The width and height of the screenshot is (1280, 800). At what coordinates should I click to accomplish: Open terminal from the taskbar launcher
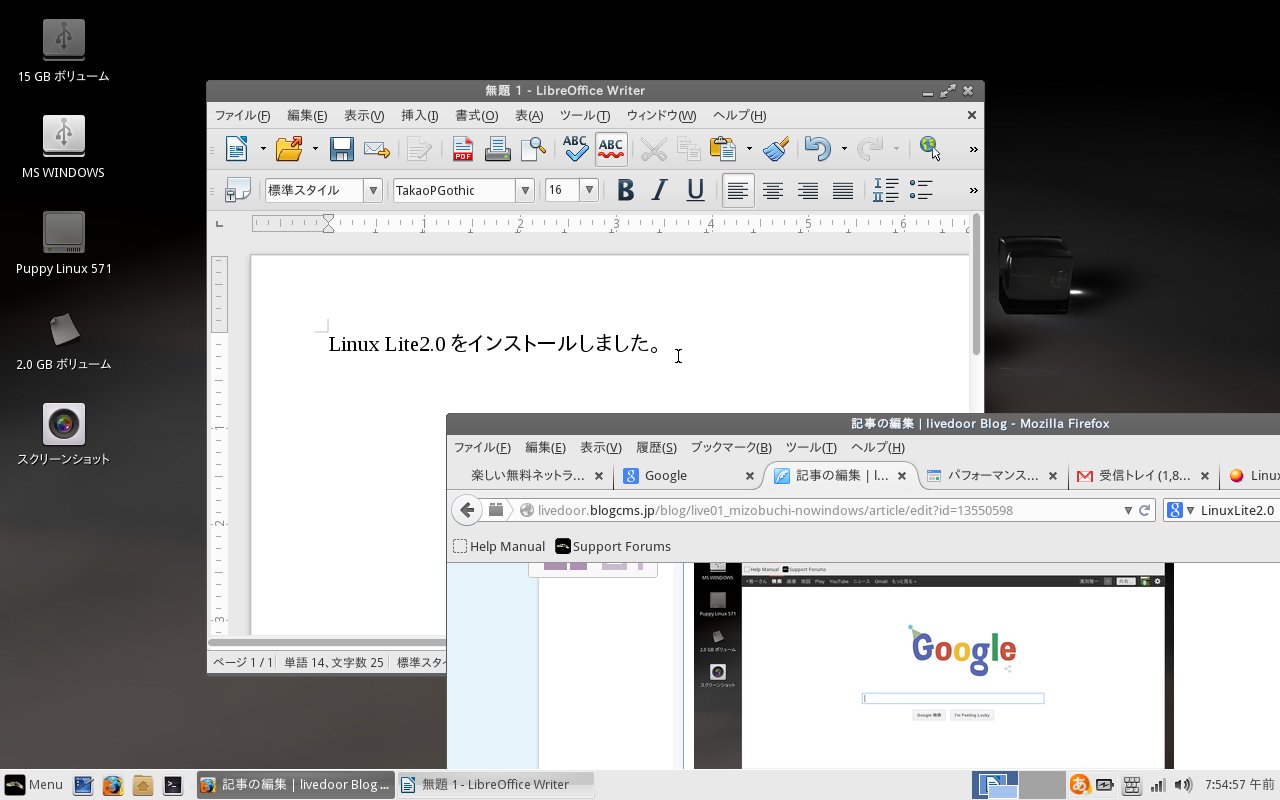[172, 785]
